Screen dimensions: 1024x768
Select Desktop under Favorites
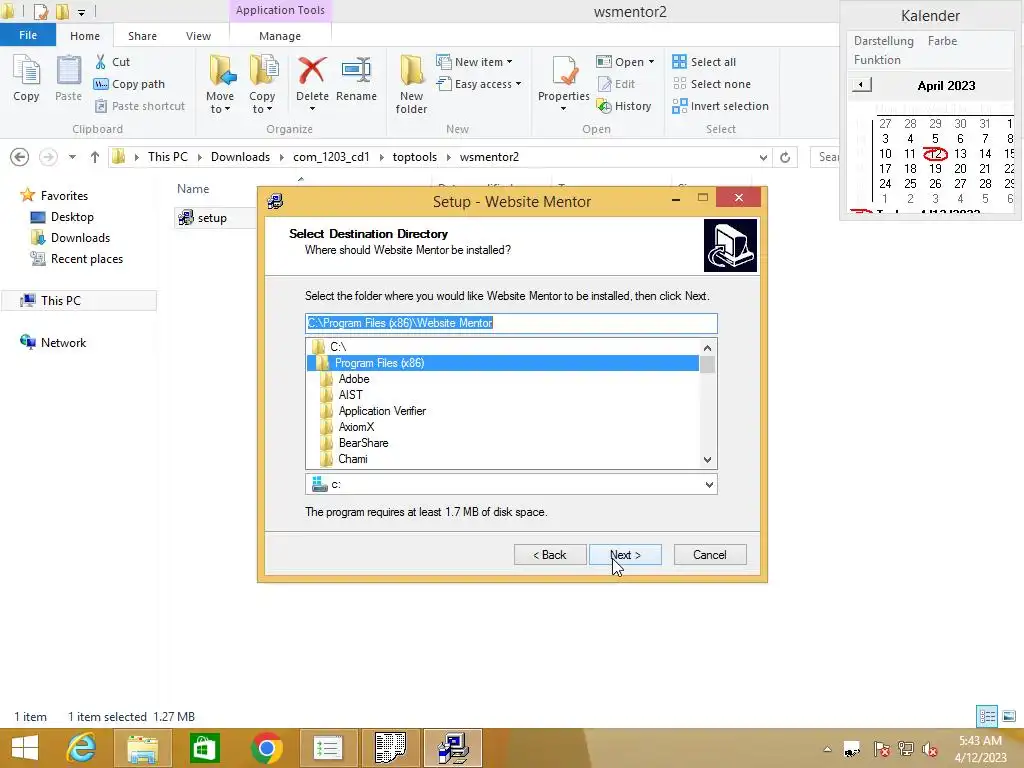(x=63, y=217)
